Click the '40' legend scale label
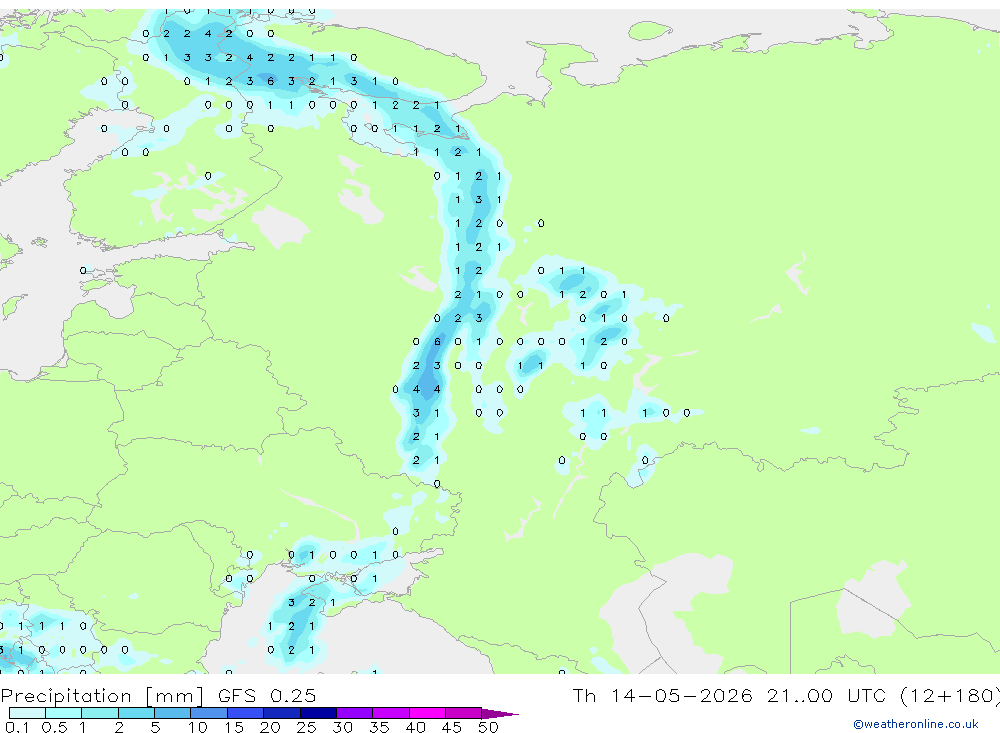Screen dimensions: 1000x733 (x=415, y=727)
